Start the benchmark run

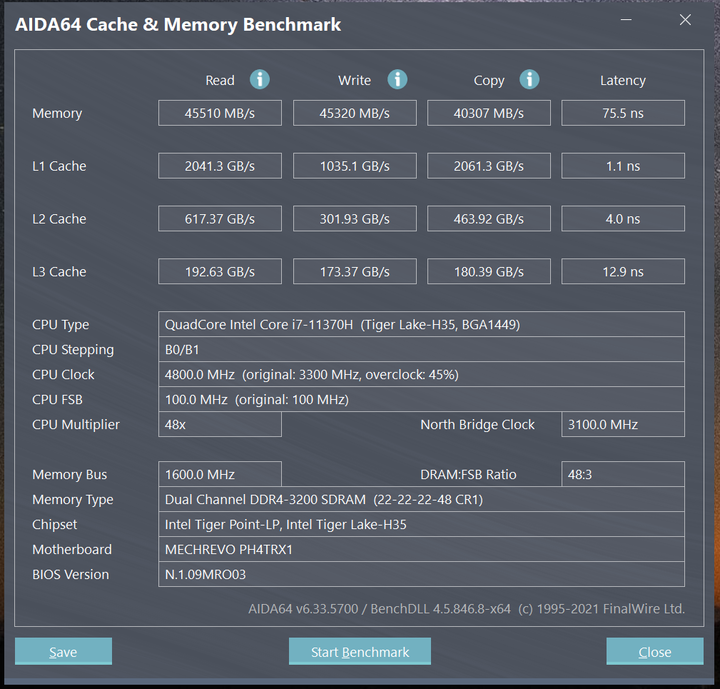click(x=360, y=651)
